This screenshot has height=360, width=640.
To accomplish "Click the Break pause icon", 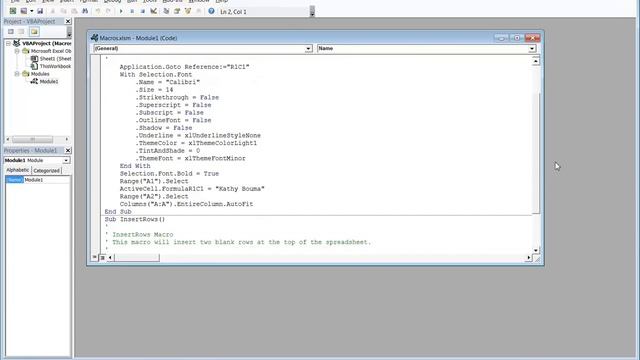I will (132, 11).
